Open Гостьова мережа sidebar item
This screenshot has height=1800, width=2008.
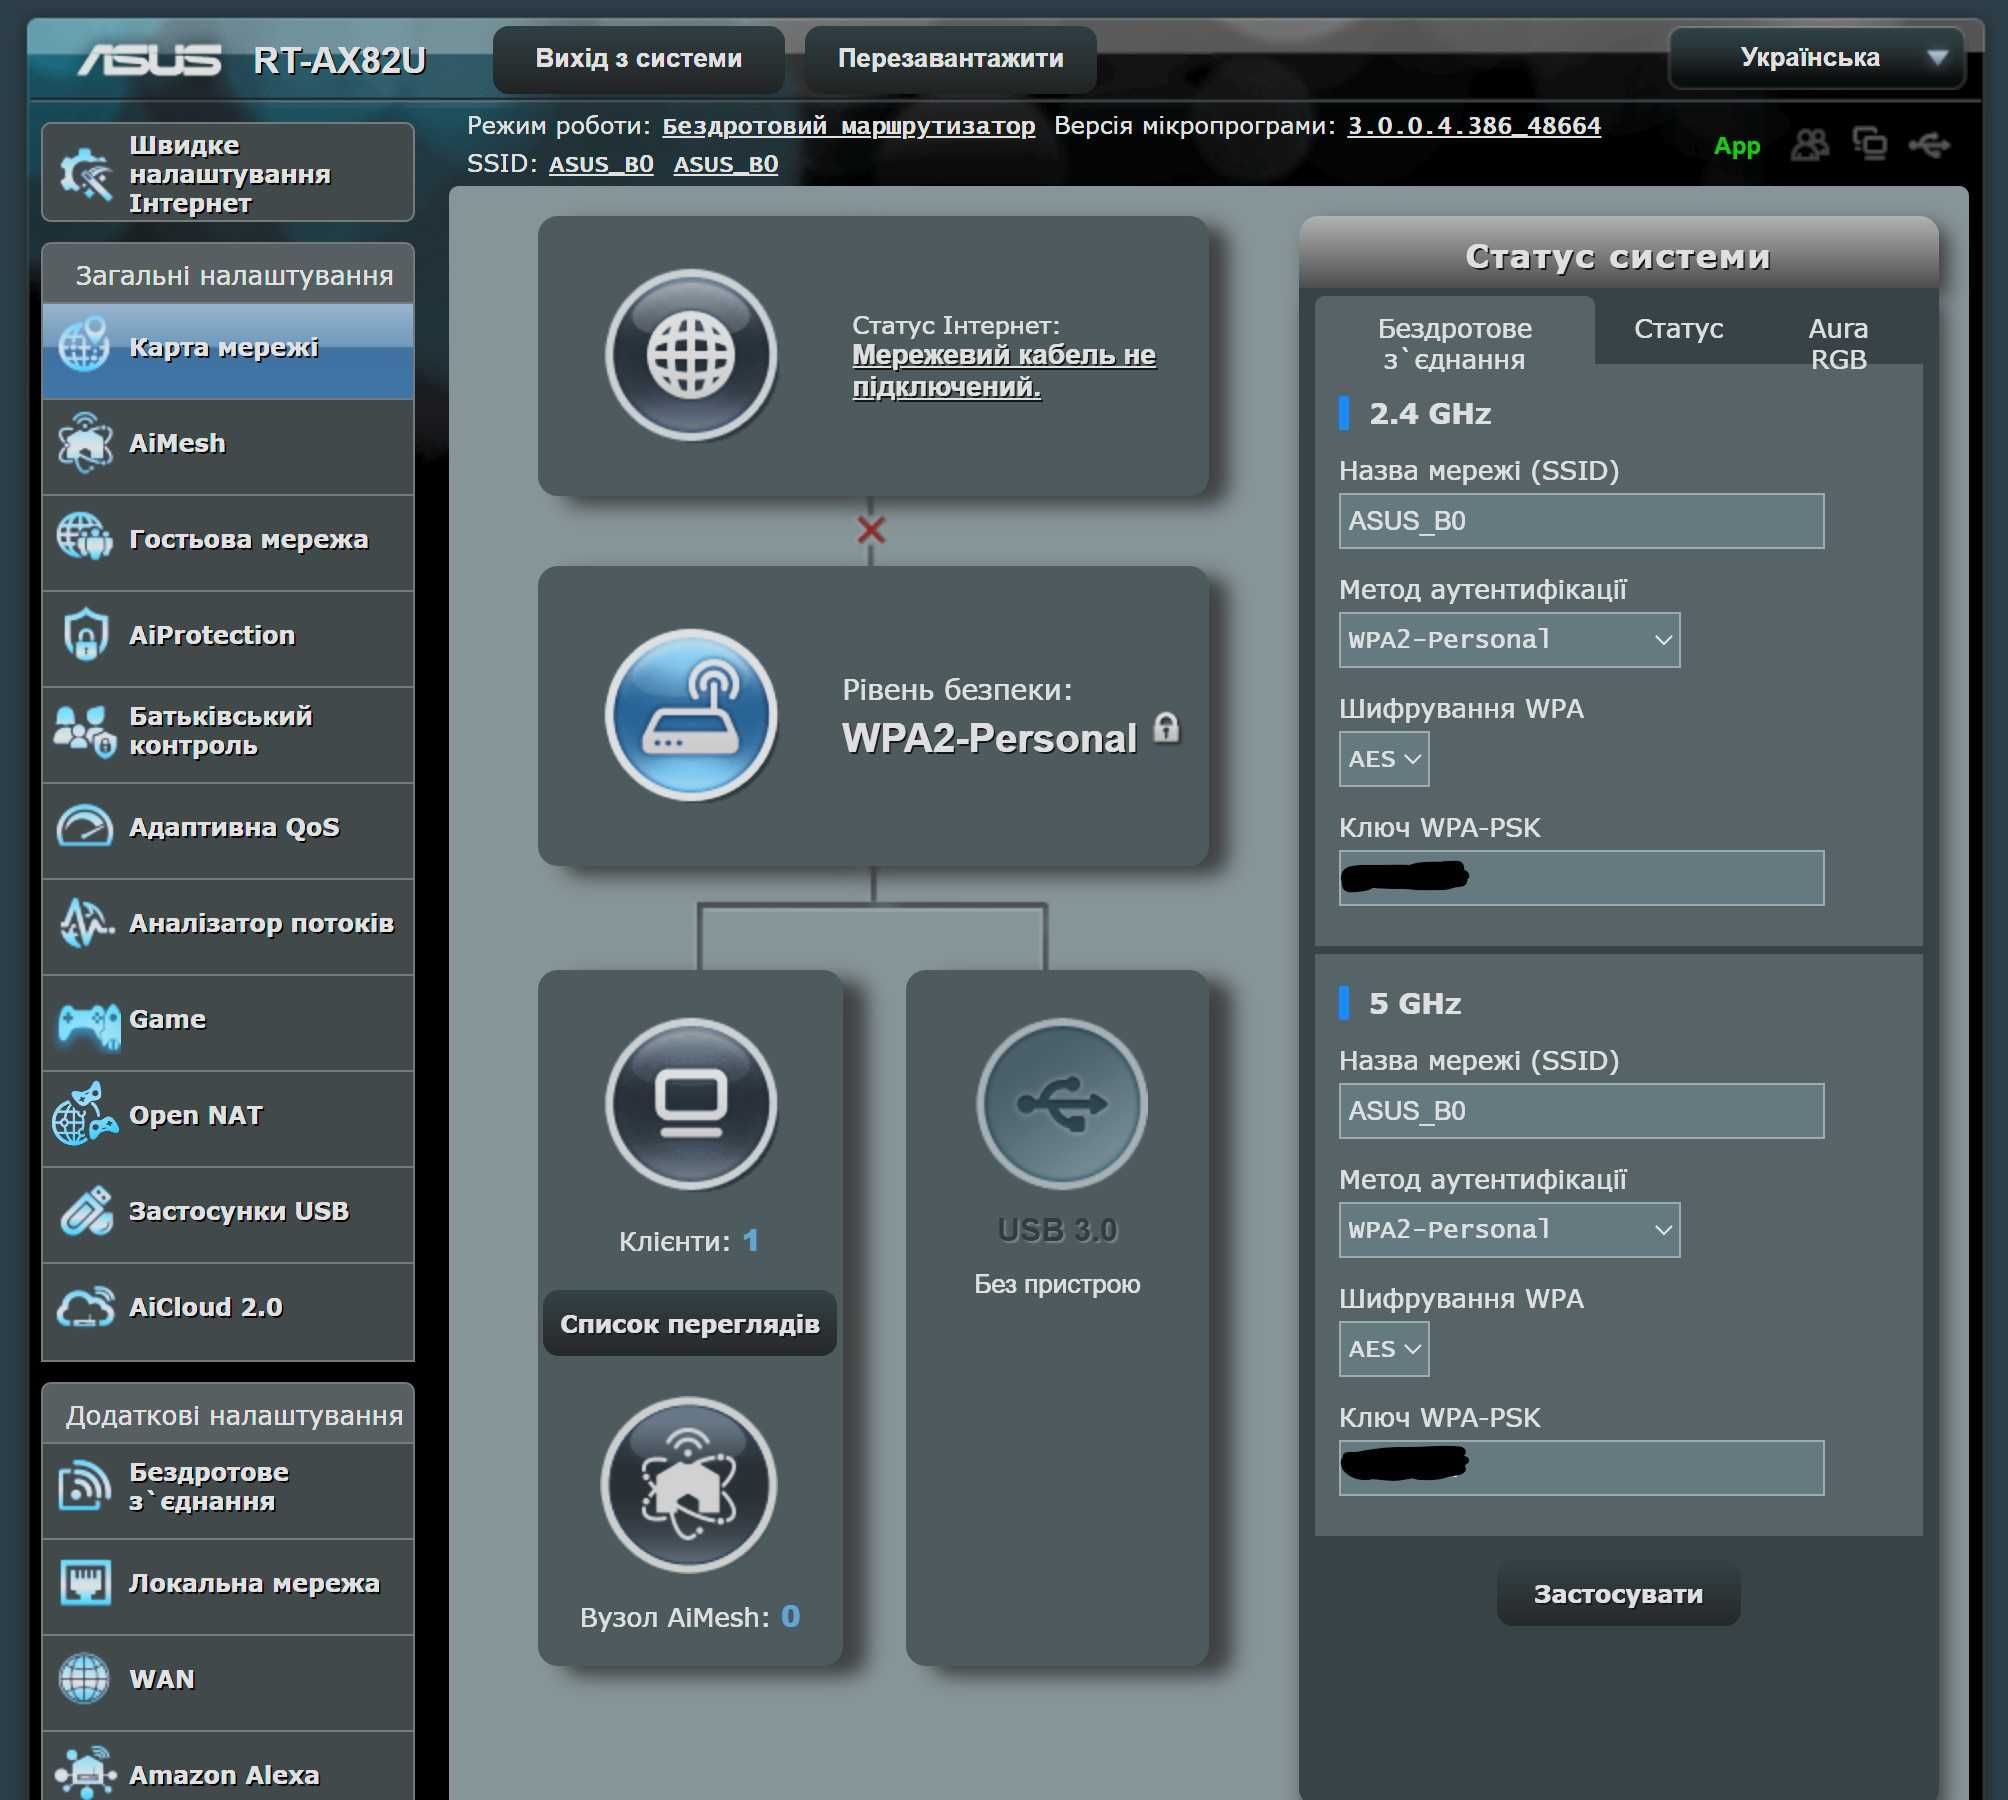click(228, 542)
